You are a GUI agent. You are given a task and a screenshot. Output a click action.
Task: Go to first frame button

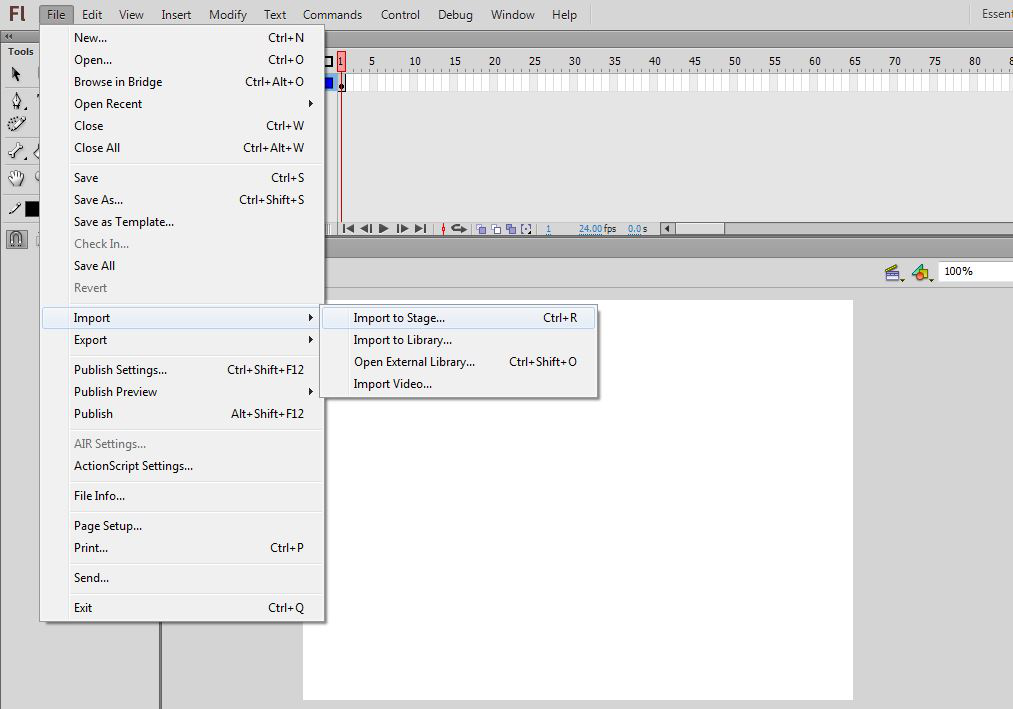click(348, 229)
